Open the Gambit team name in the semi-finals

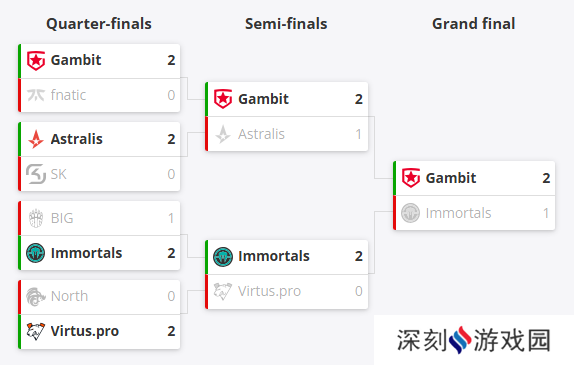point(263,99)
